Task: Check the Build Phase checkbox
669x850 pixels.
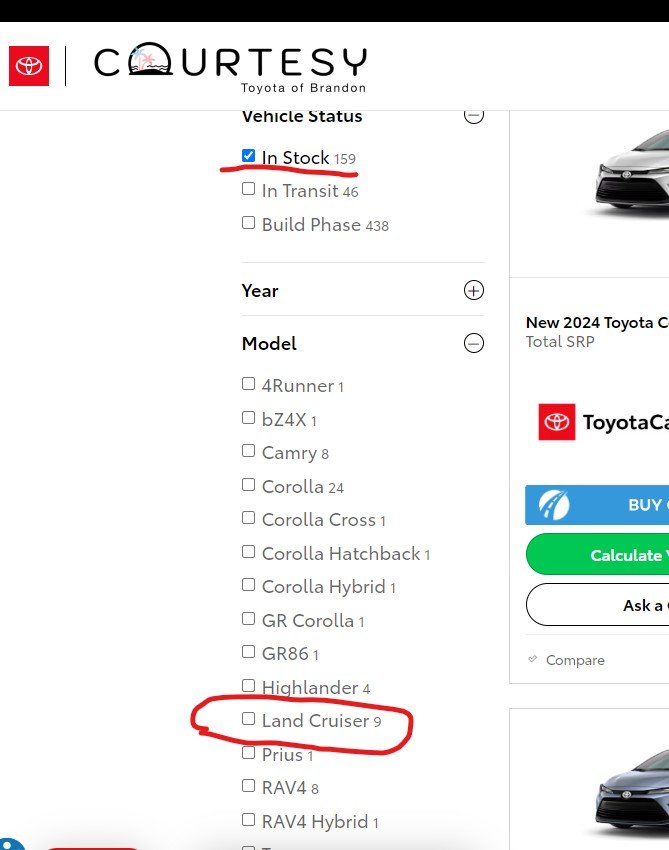Action: (x=249, y=223)
